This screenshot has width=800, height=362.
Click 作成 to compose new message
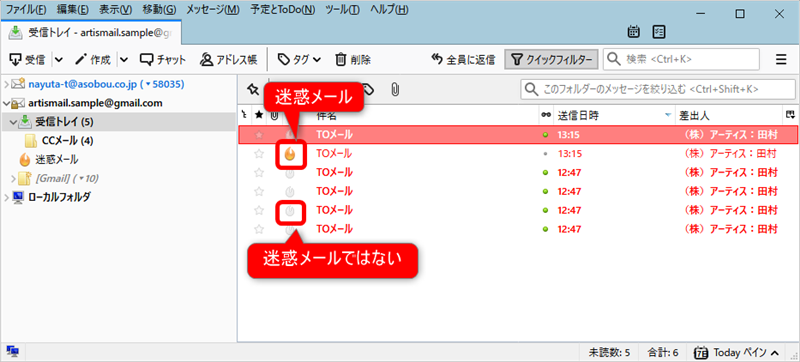[x=93, y=60]
